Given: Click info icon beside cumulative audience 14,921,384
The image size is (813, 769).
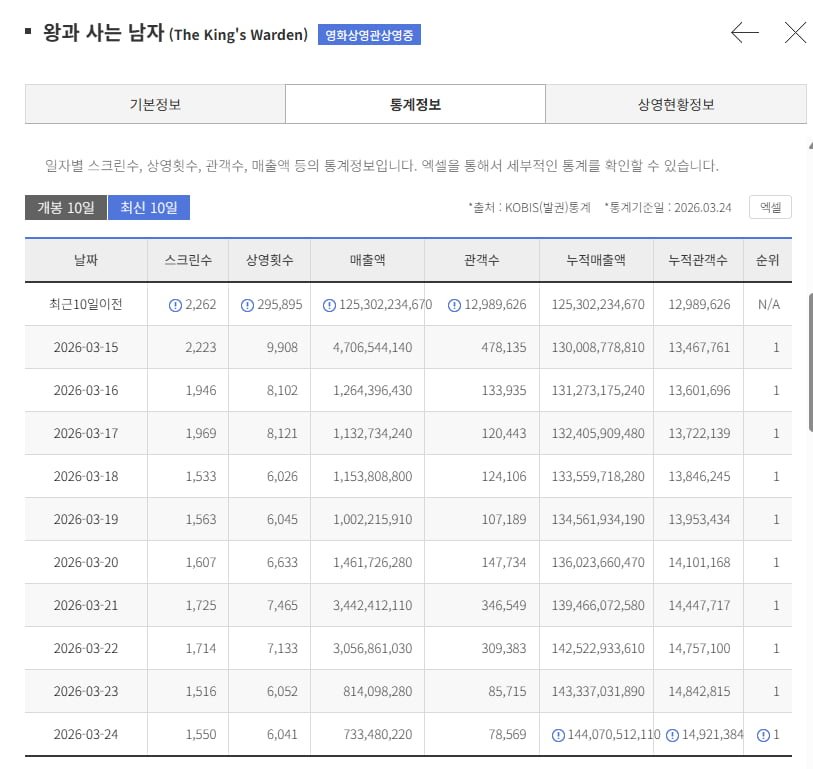Looking at the screenshot, I should (x=673, y=735).
